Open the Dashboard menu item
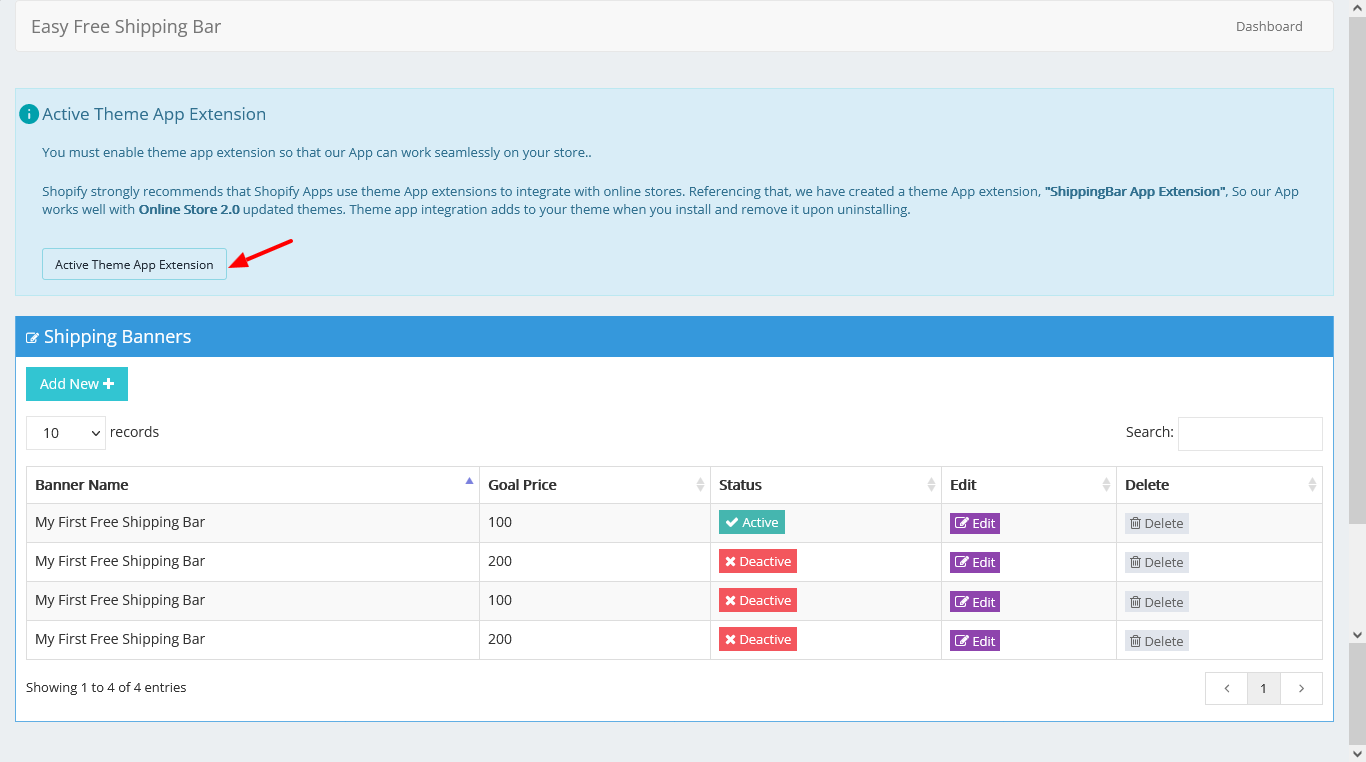This screenshot has width=1366, height=762. click(1269, 27)
